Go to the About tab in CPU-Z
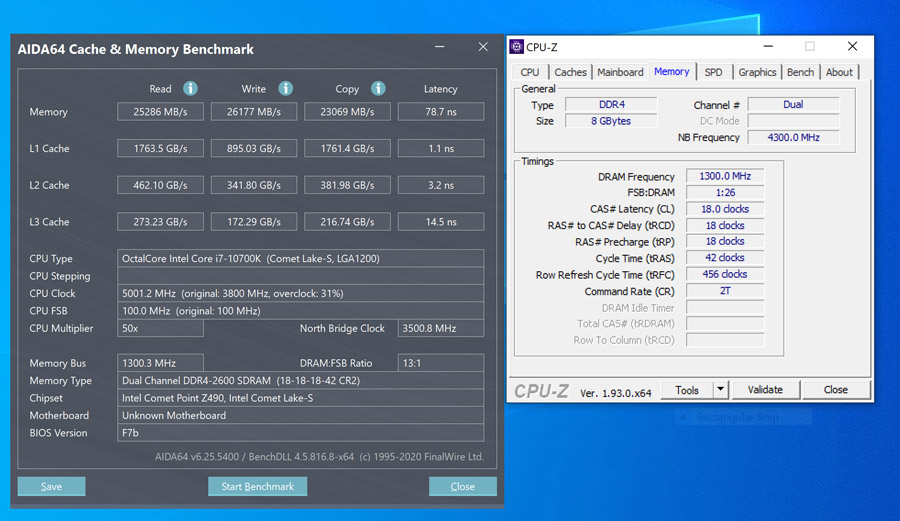 coord(839,72)
